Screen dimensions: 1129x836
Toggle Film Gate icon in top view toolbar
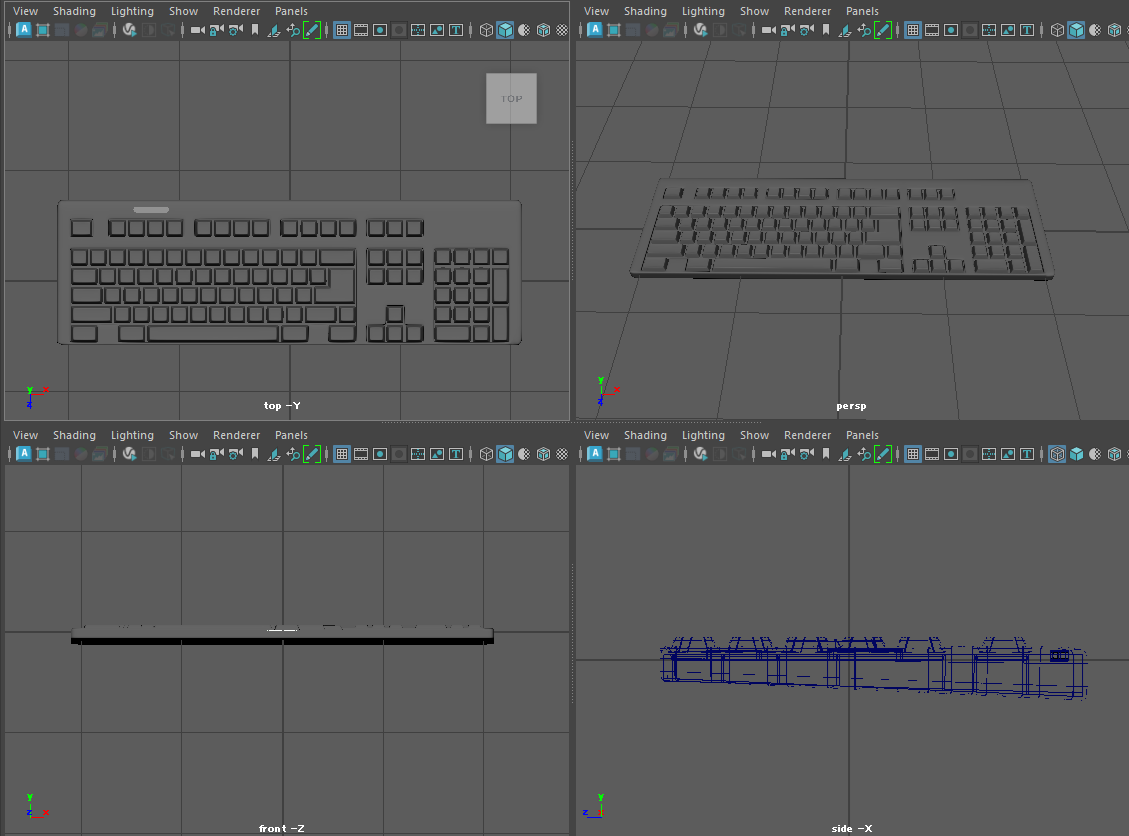361,30
